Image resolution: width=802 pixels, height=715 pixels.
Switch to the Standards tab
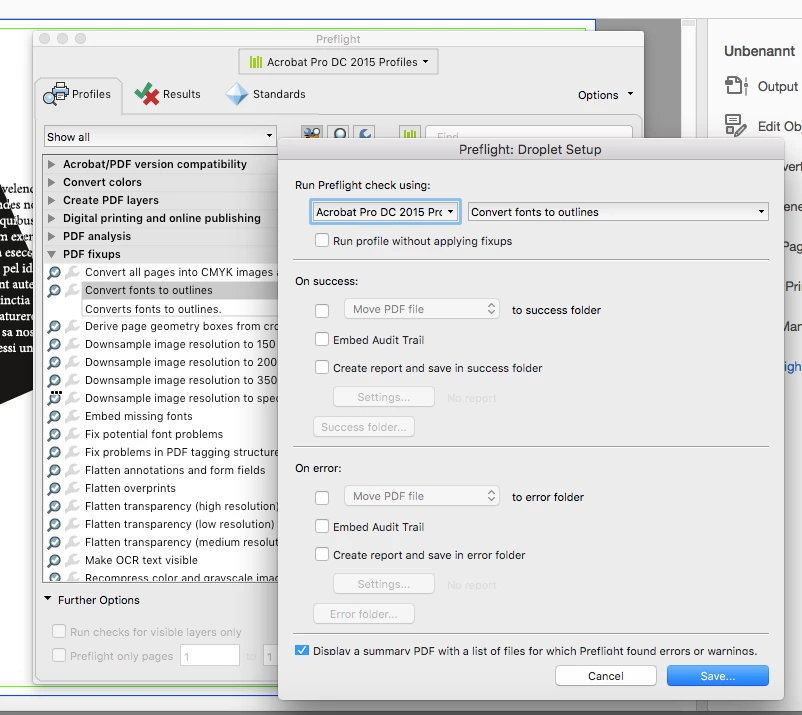click(266, 94)
